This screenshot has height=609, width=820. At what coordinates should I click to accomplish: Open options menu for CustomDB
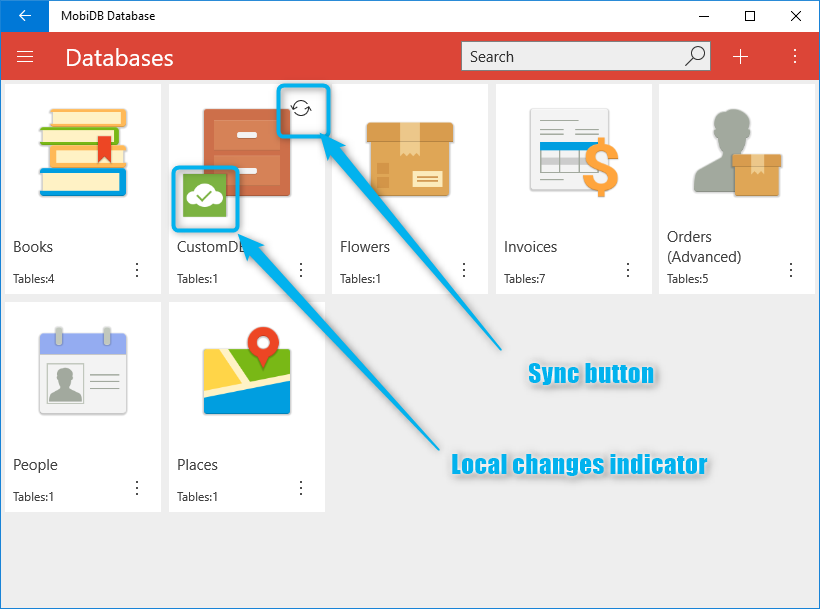click(301, 270)
